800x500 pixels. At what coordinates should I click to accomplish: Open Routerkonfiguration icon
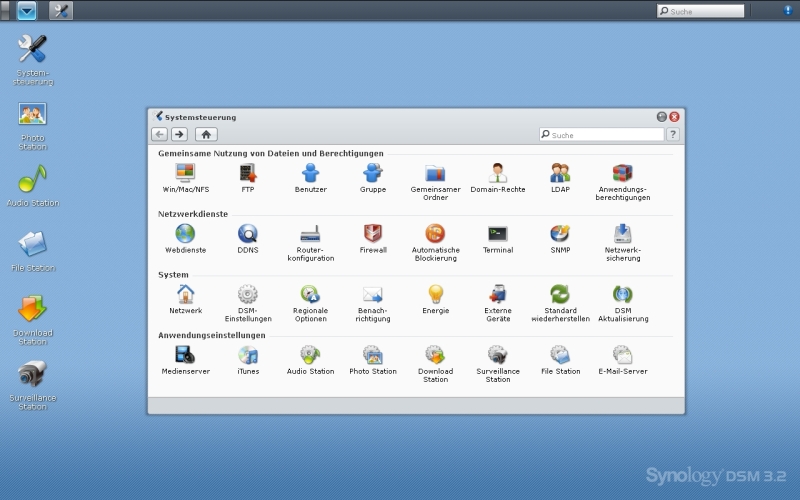tap(310, 234)
